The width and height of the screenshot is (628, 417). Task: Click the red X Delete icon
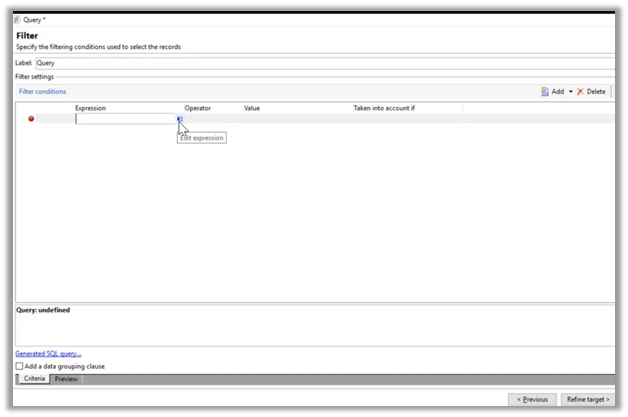[580, 92]
